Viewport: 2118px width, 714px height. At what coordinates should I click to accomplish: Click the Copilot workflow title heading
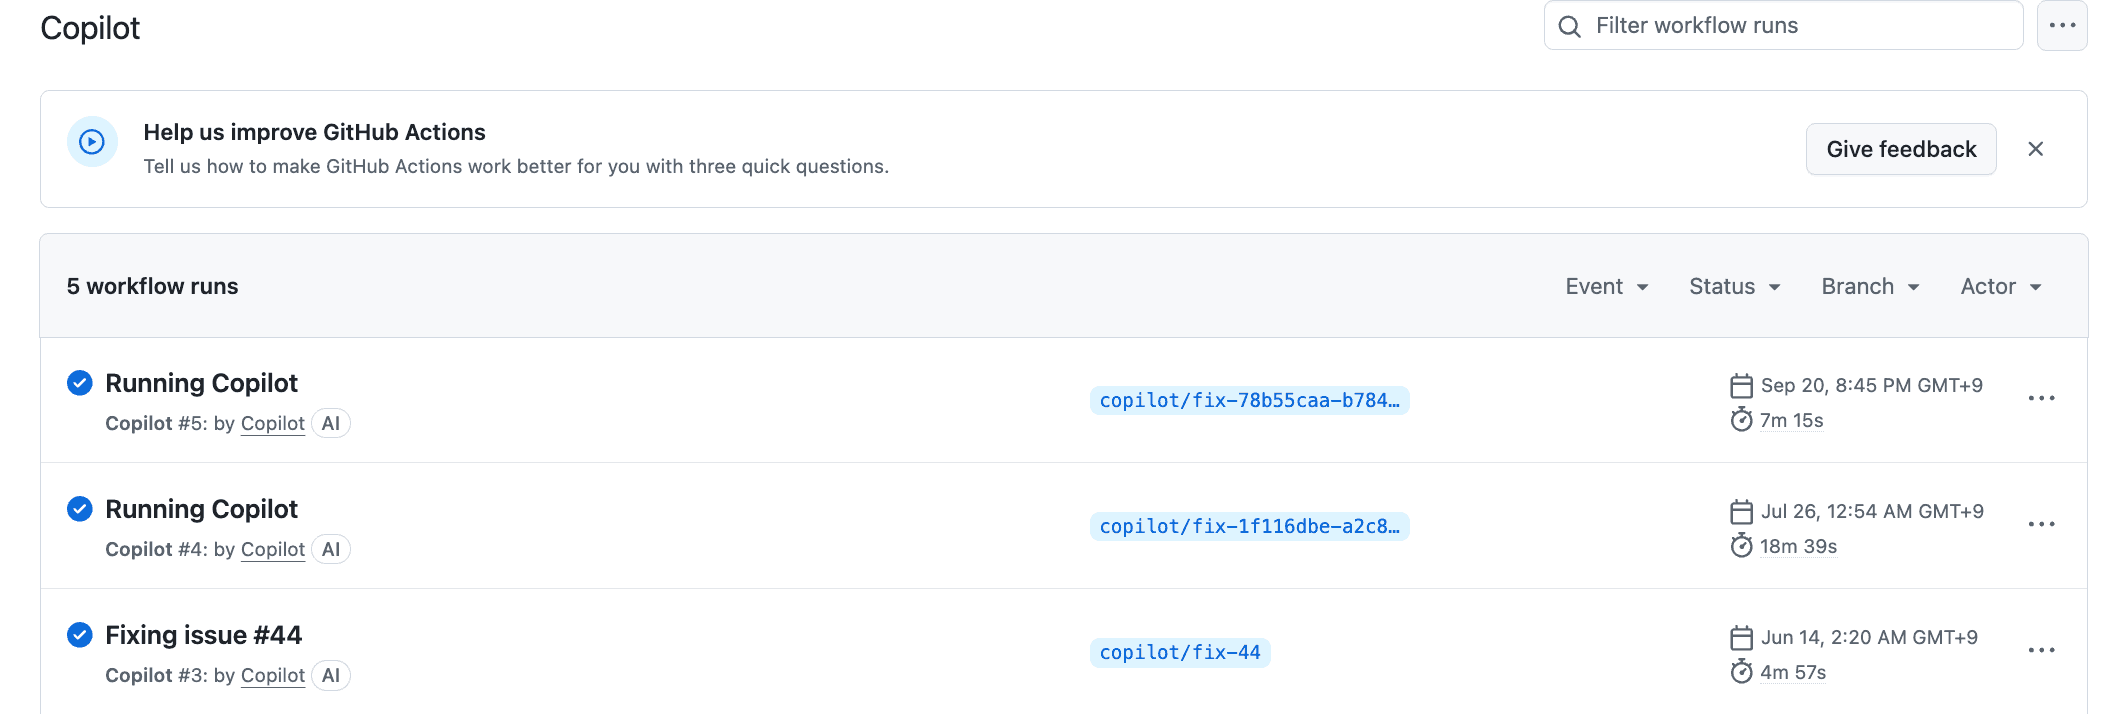[90, 28]
